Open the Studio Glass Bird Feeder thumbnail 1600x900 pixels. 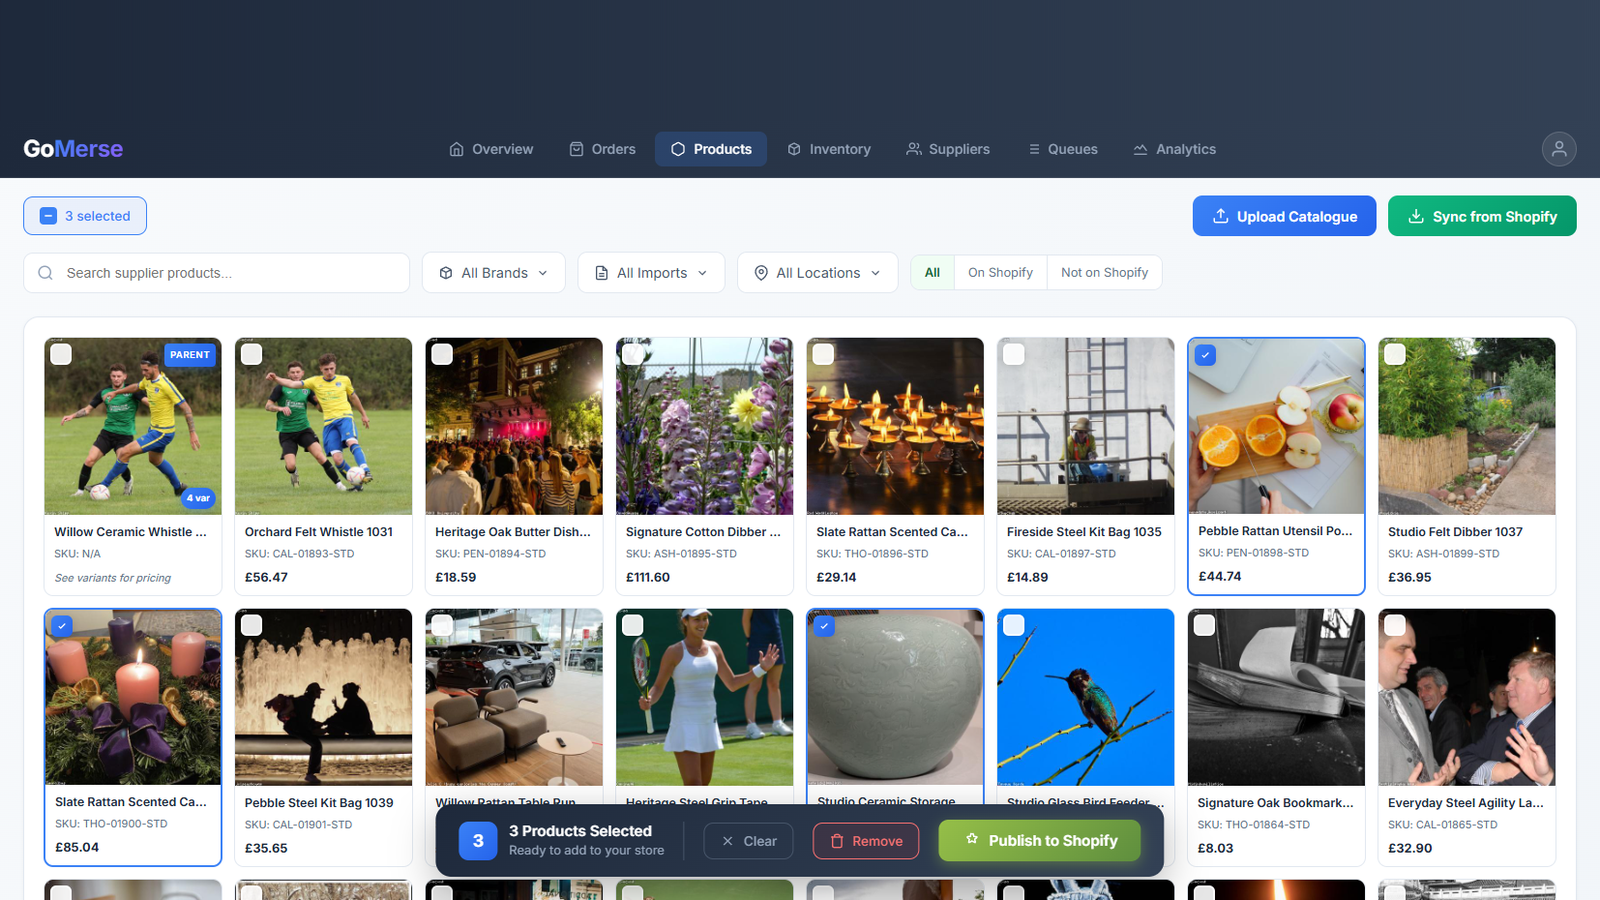click(1086, 697)
